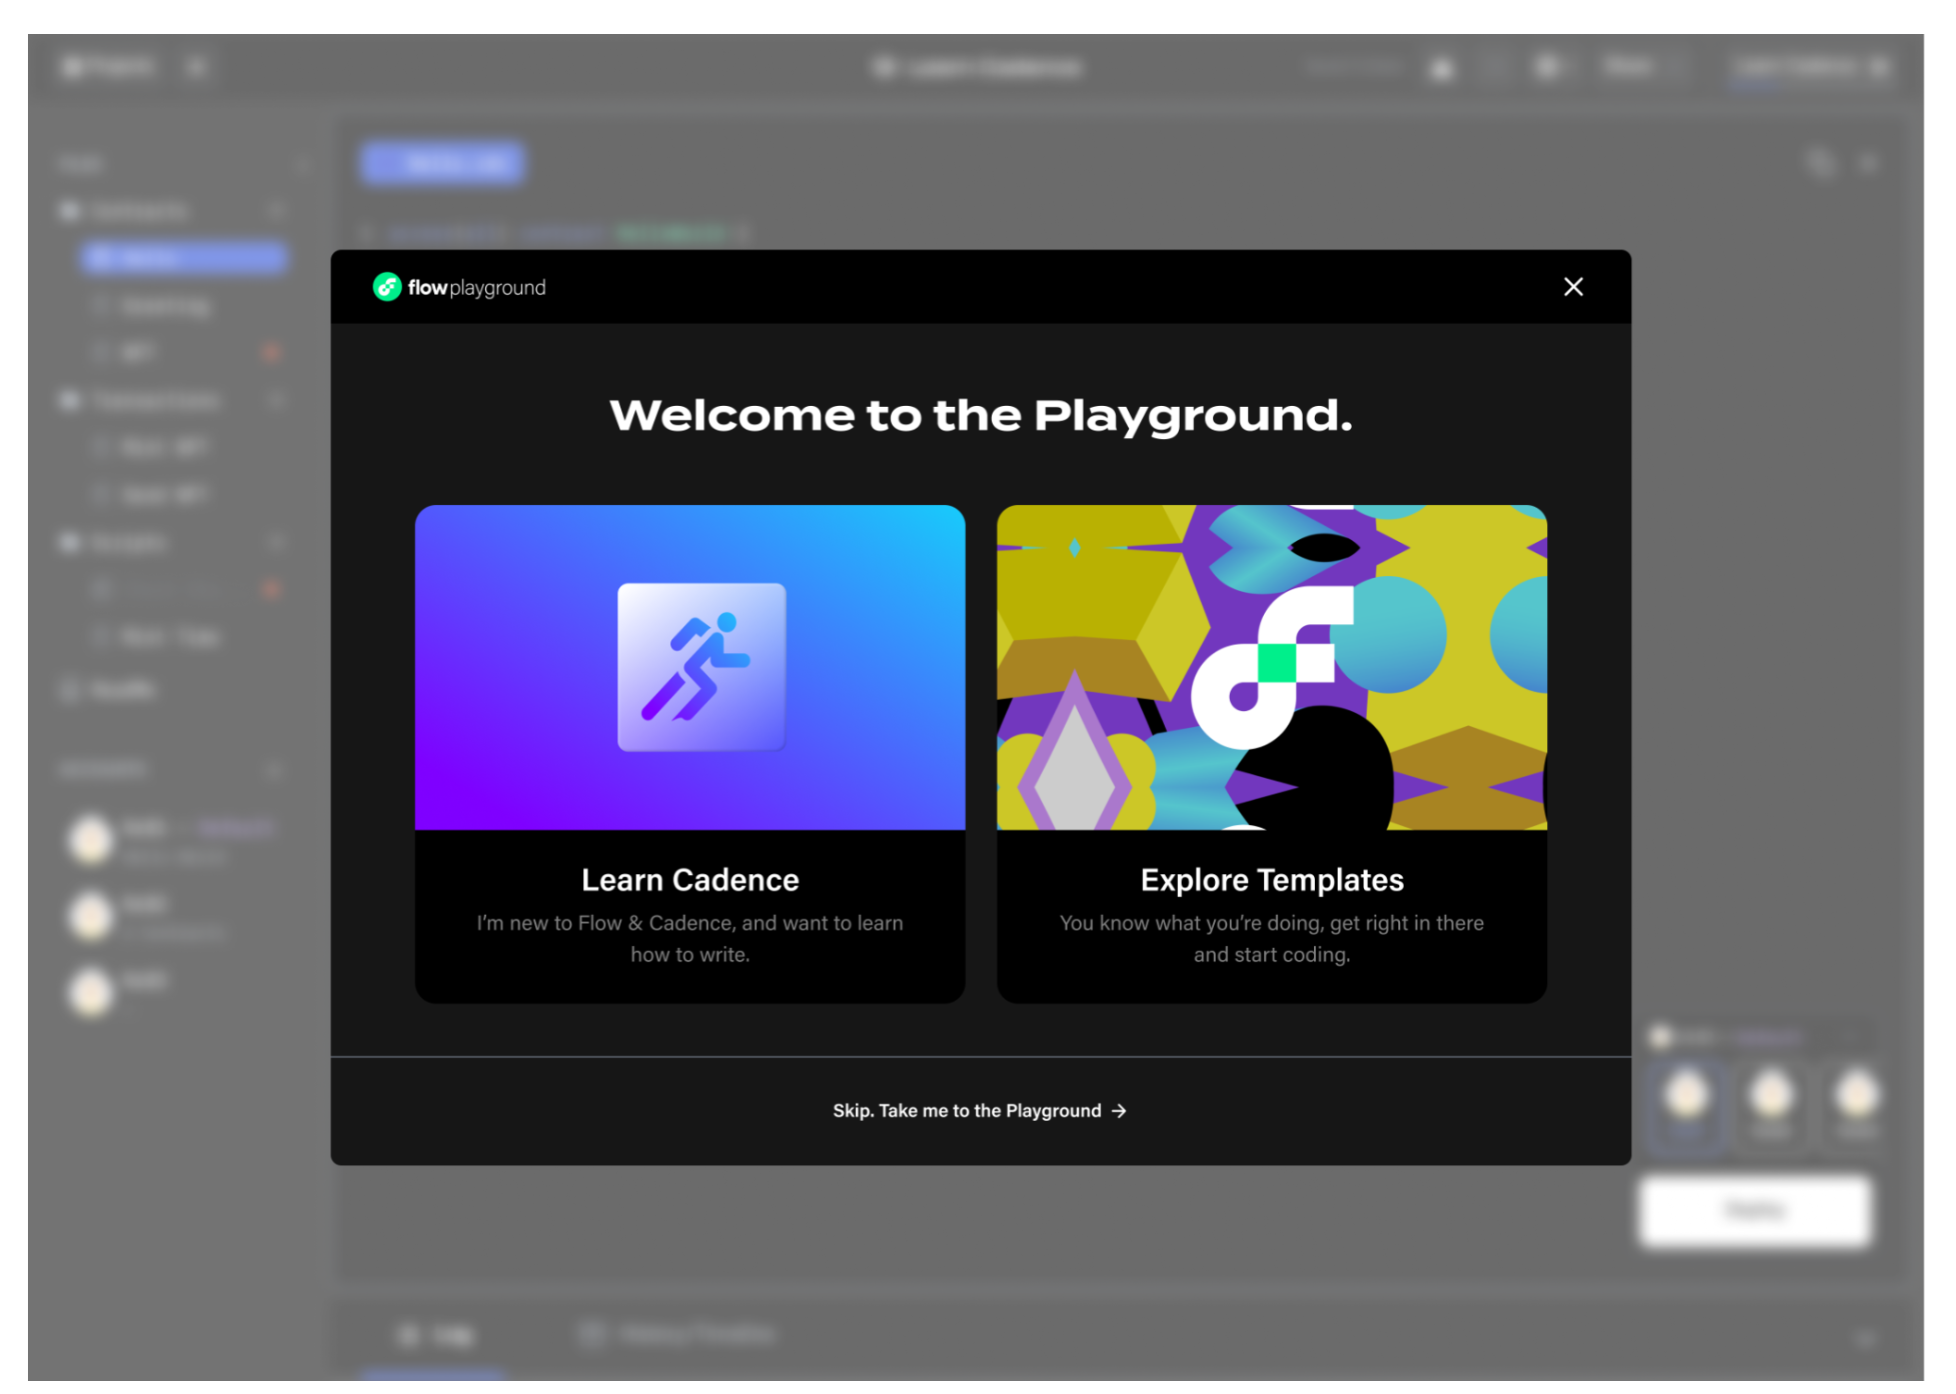Close the Welcome to the Playground dialog

point(1572,287)
